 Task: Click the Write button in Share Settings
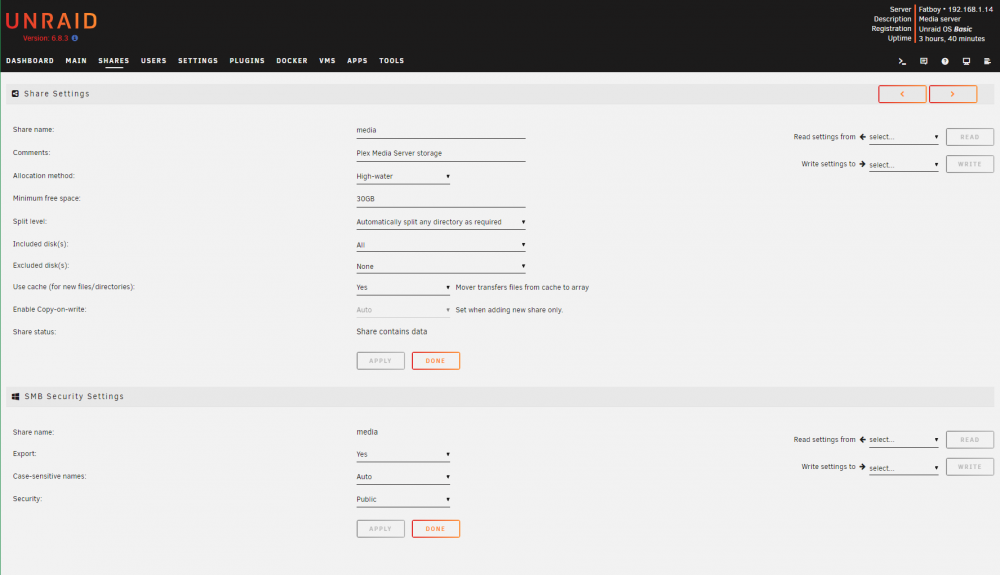(x=969, y=164)
